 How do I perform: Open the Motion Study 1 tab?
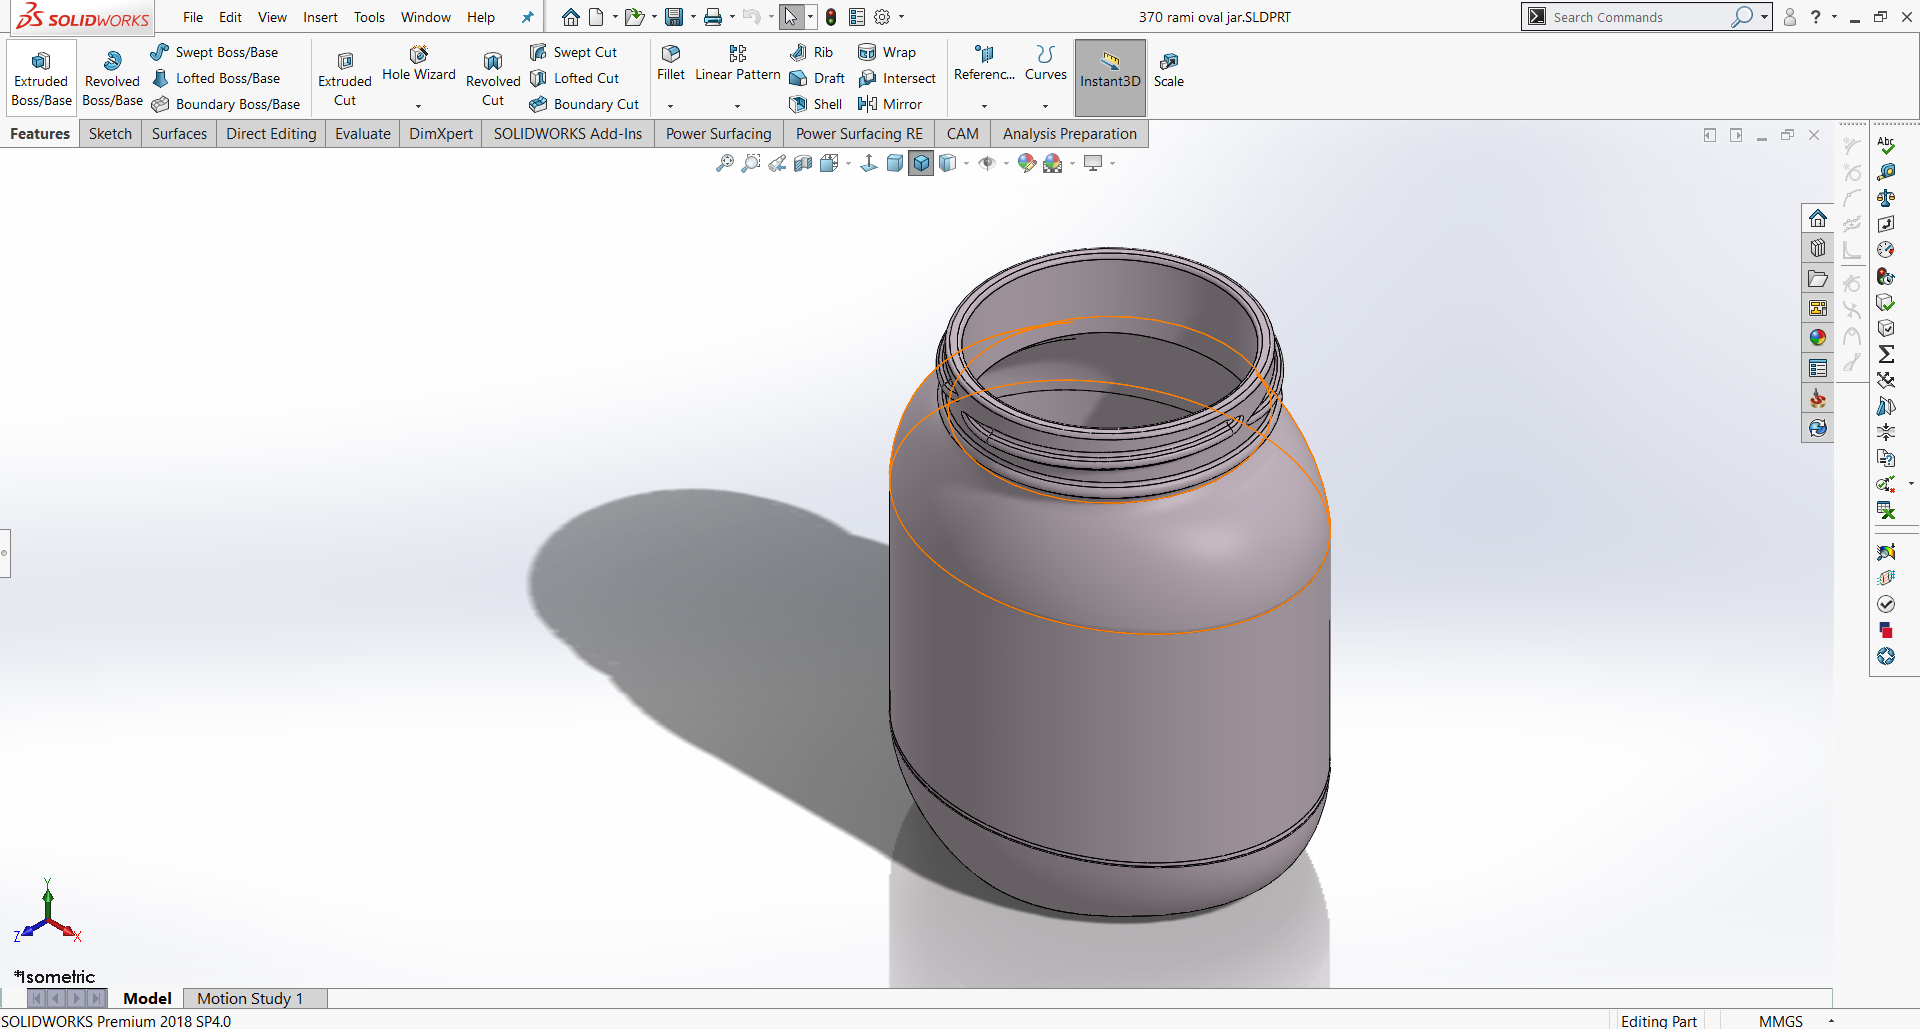250,998
